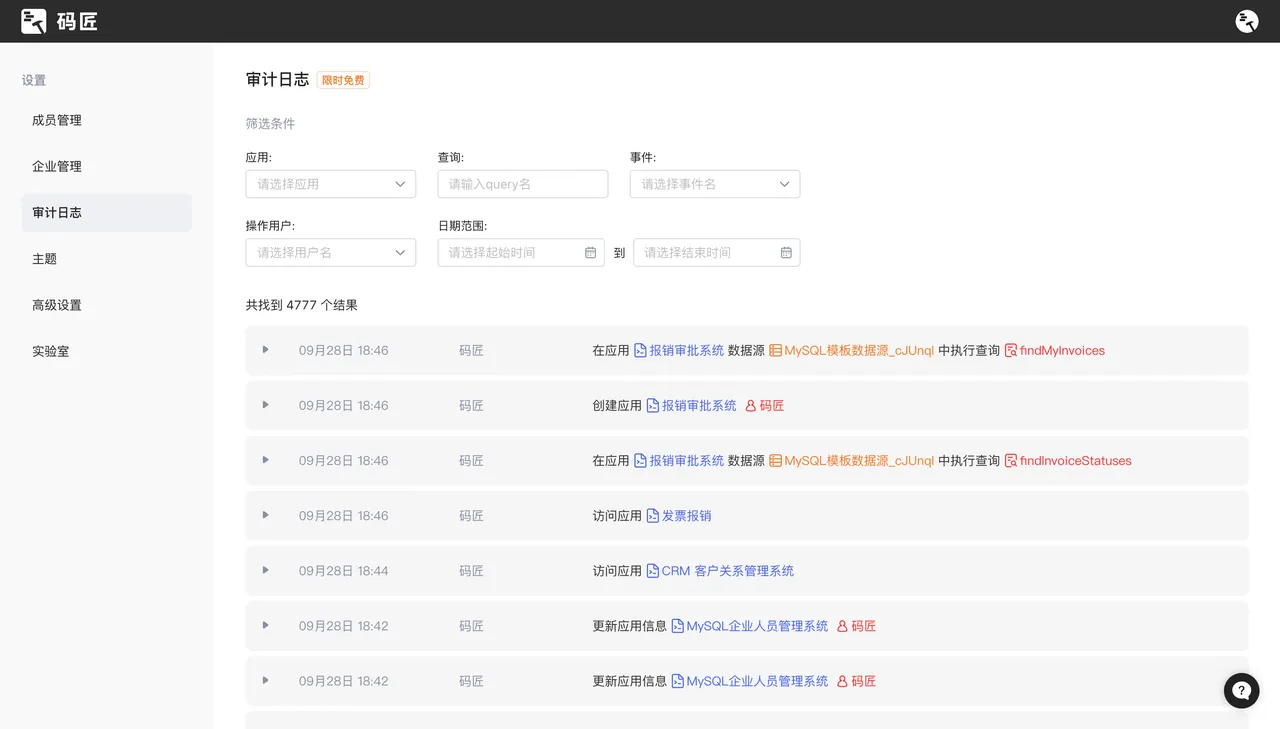Open 报销审批系统 link in 创建应用 row
The width and height of the screenshot is (1280, 729).
pos(699,406)
